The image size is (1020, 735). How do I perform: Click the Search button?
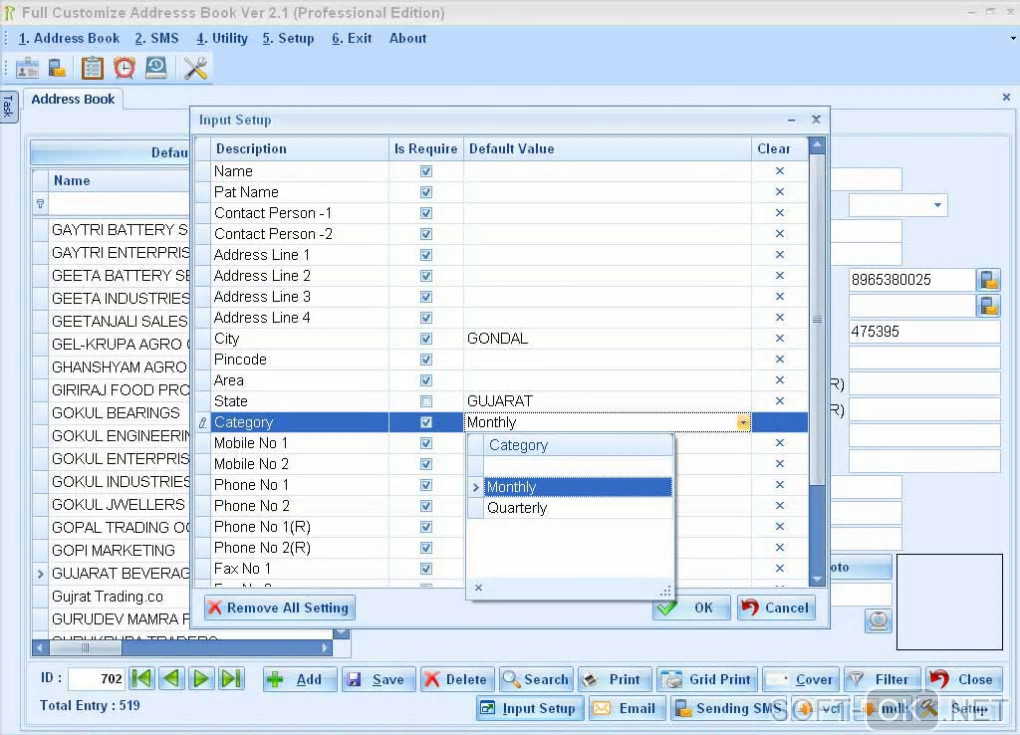(536, 680)
